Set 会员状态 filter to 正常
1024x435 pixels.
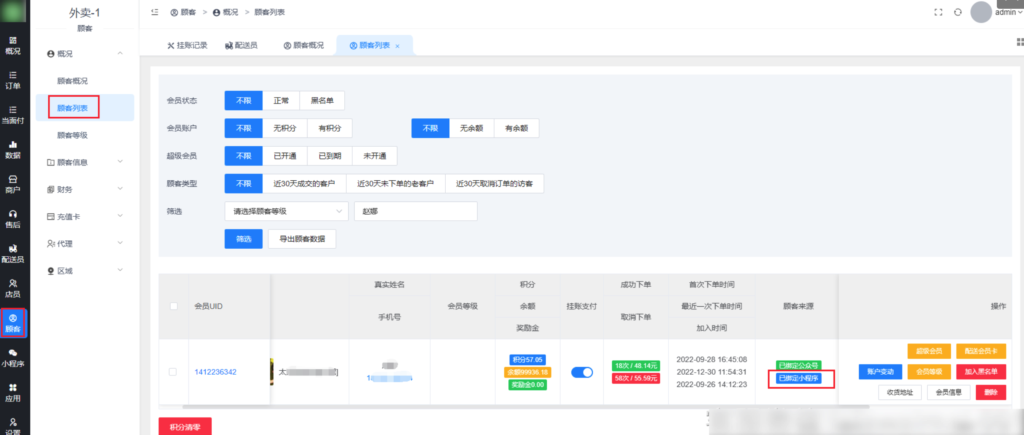point(281,101)
